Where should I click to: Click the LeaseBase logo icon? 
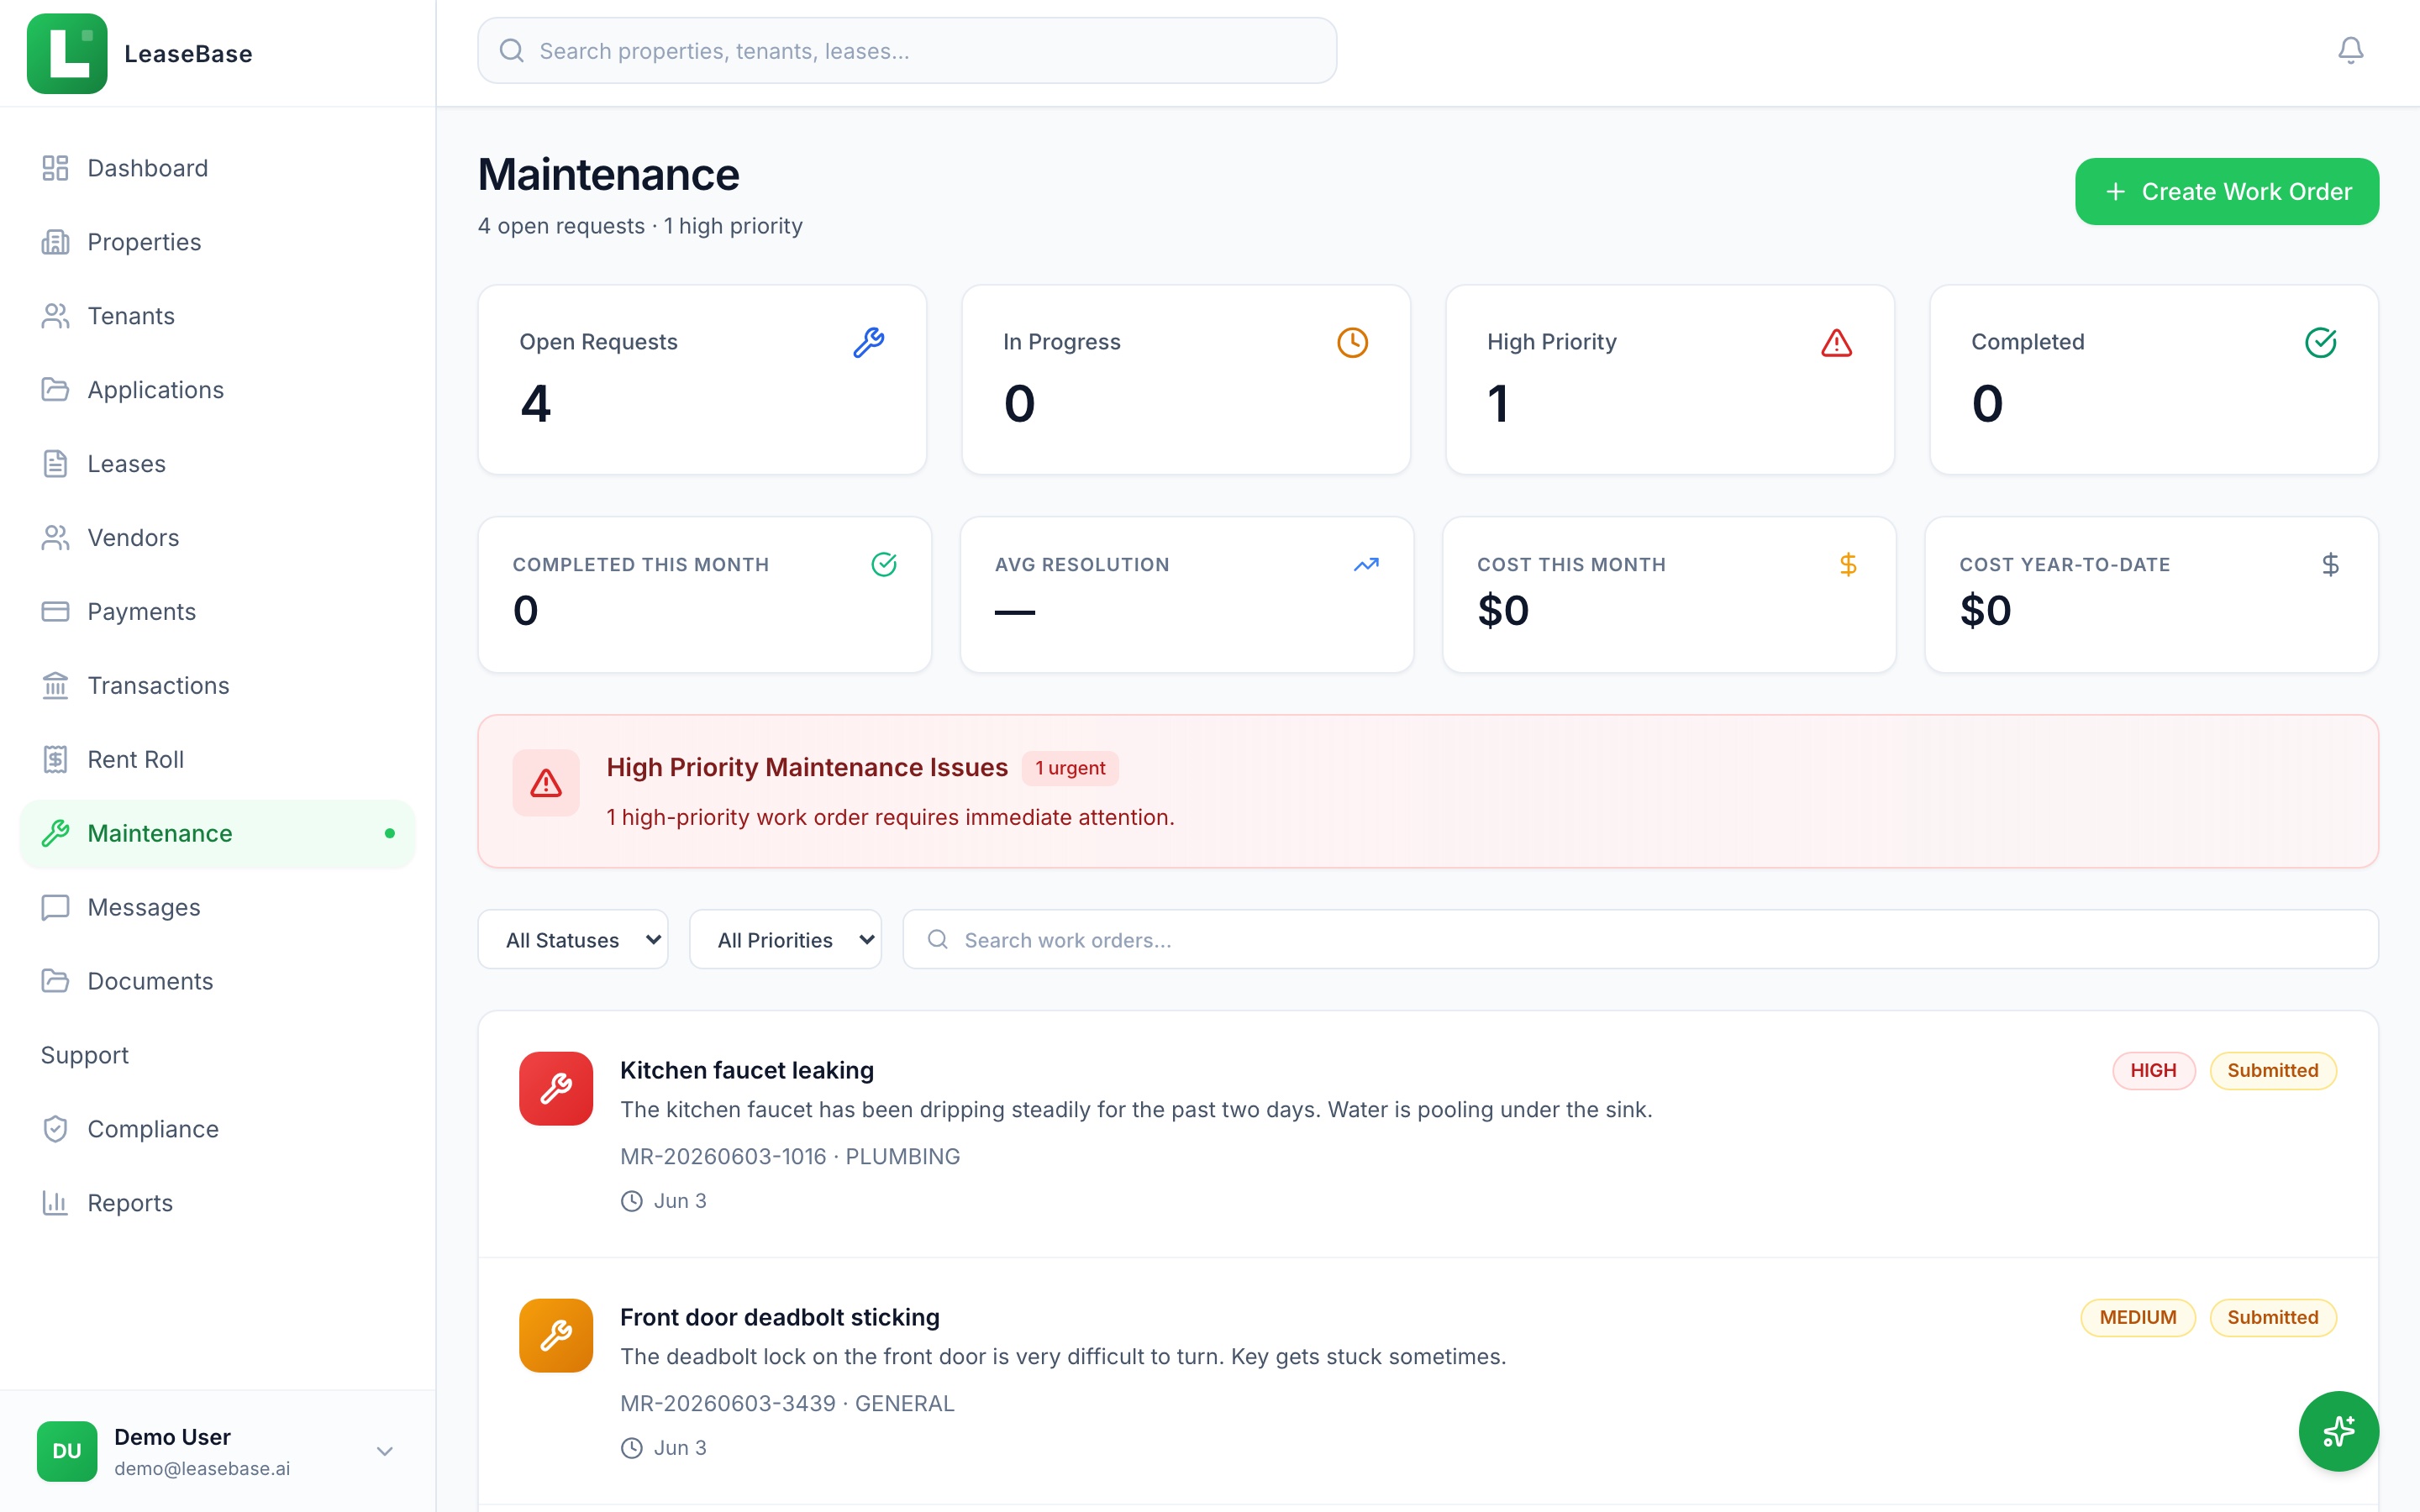(67, 54)
